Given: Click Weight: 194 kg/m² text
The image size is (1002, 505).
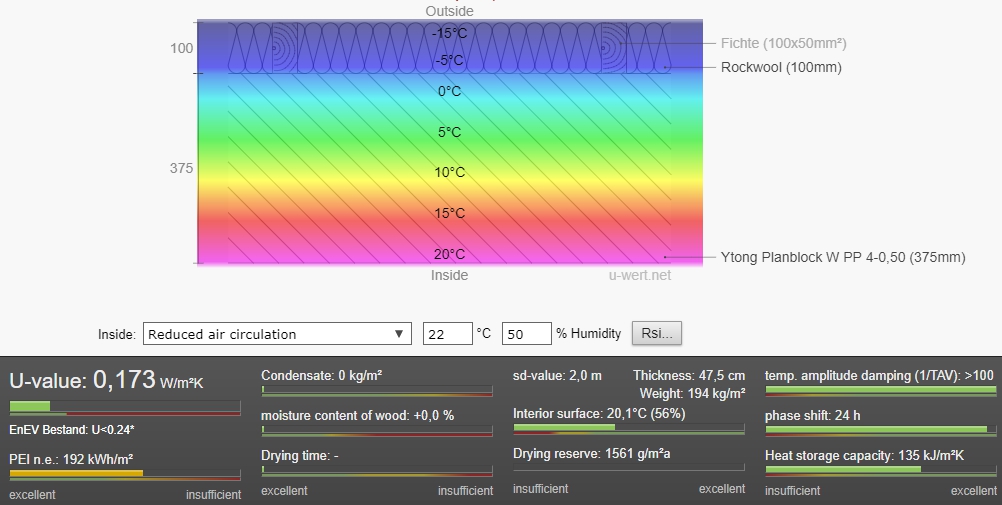Looking at the screenshot, I should 692,392.
